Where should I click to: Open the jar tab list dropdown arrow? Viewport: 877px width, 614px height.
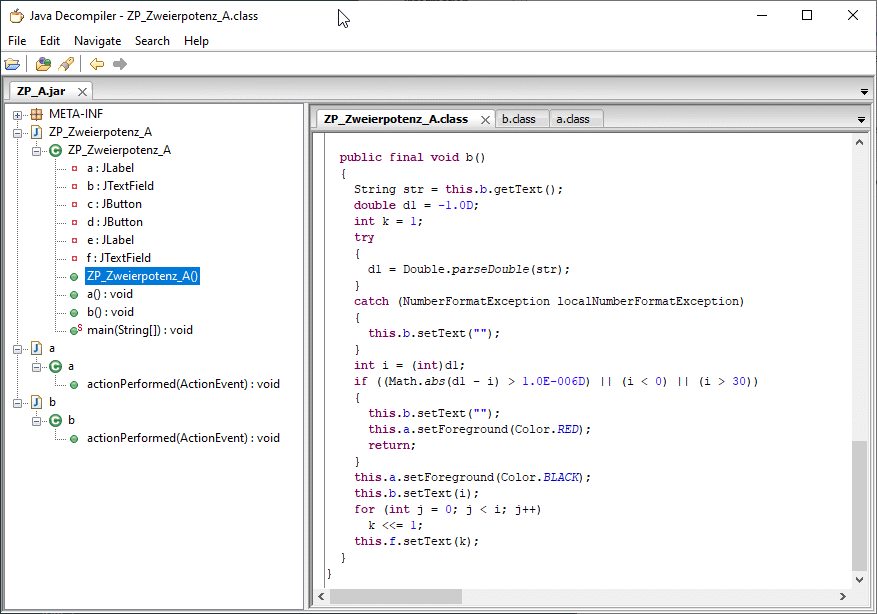tap(864, 92)
